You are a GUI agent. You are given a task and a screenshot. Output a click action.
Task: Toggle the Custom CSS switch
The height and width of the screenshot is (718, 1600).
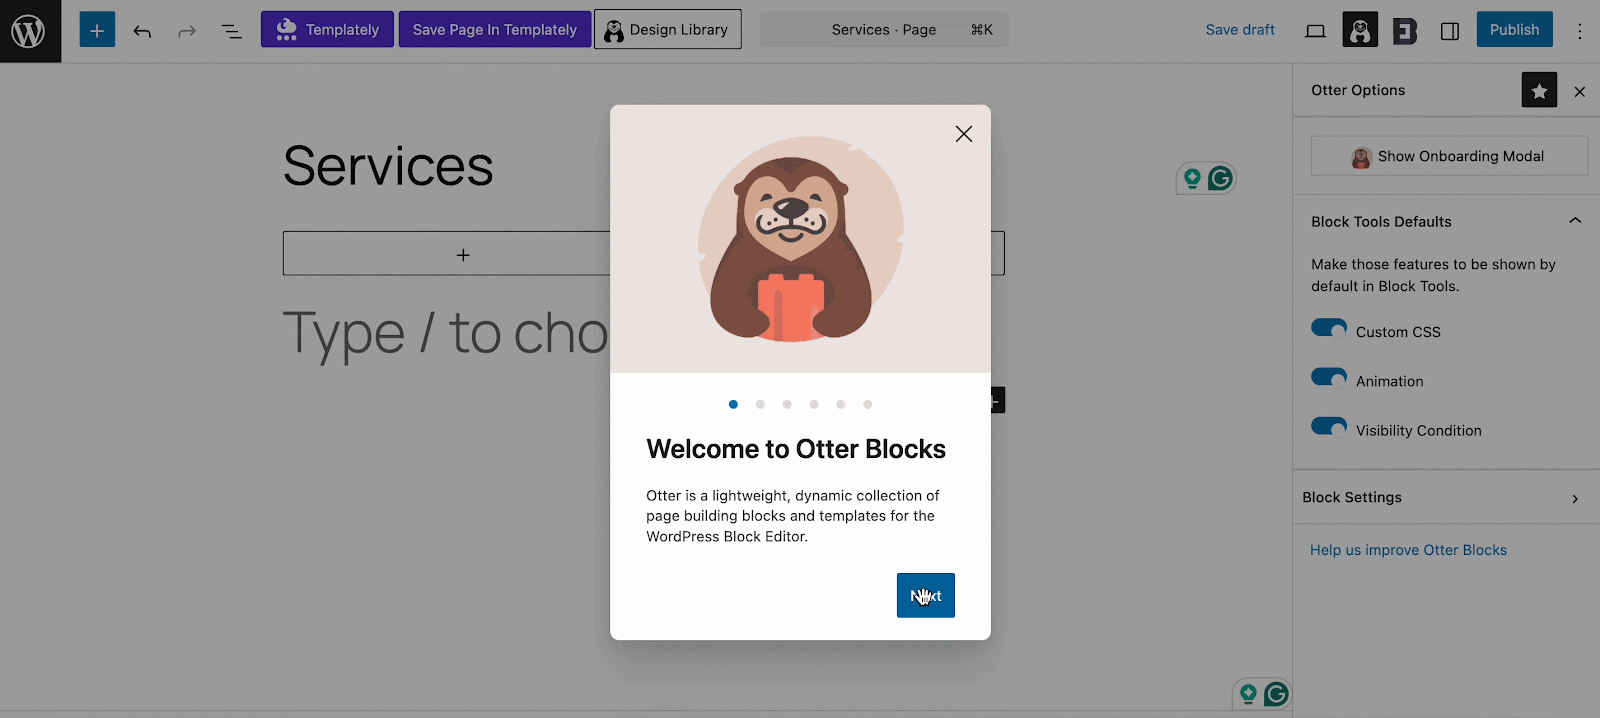[x=1329, y=329]
